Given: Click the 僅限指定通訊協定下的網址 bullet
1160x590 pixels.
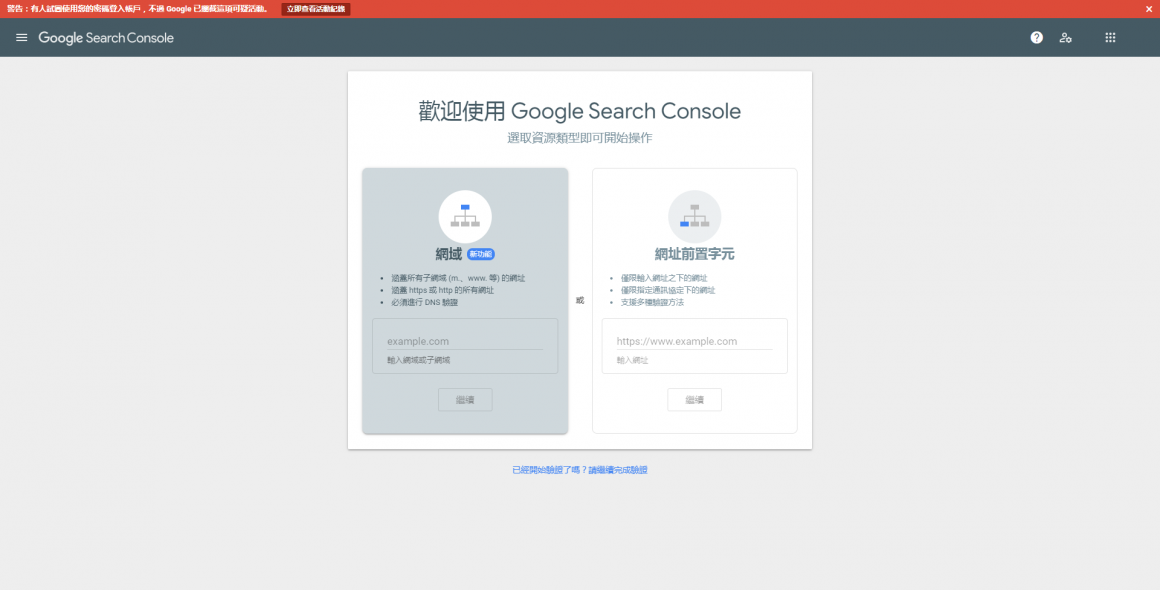Looking at the screenshot, I should (x=668, y=291).
